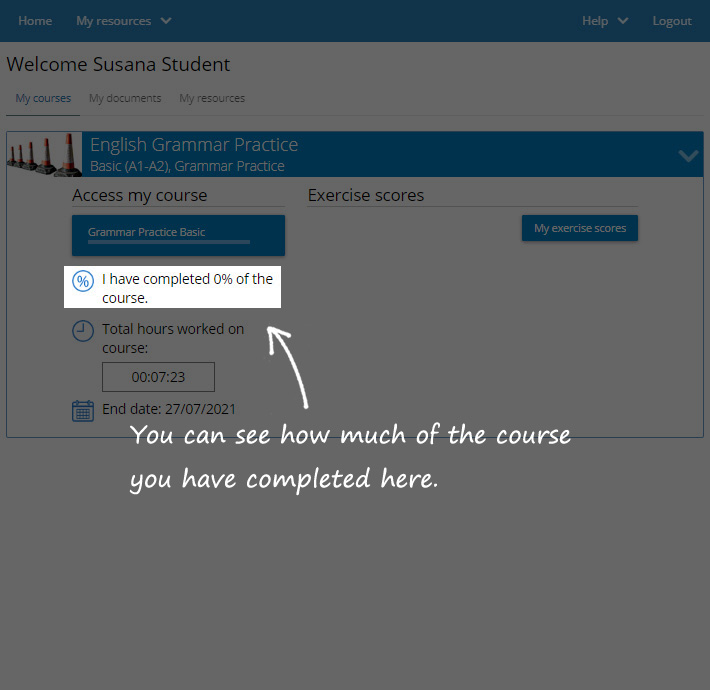710x690 pixels.
Task: Click the percent completion icon
Action: [x=83, y=281]
